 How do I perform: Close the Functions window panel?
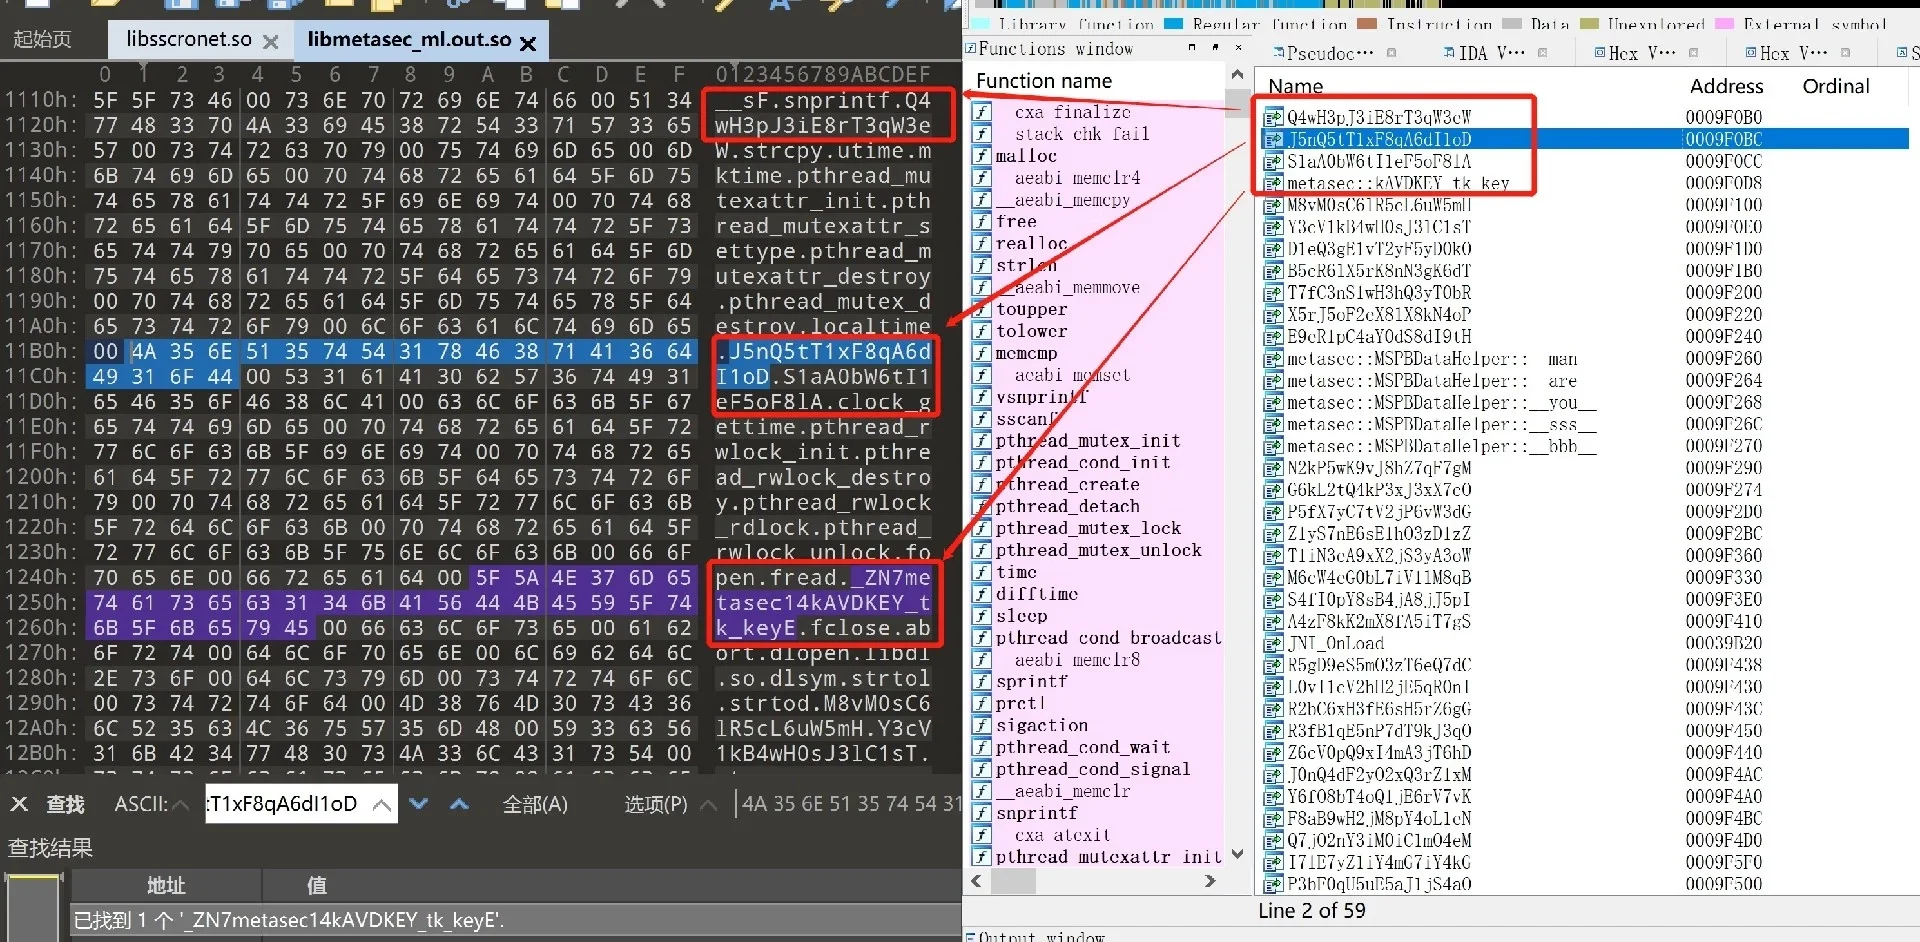[x=1239, y=48]
